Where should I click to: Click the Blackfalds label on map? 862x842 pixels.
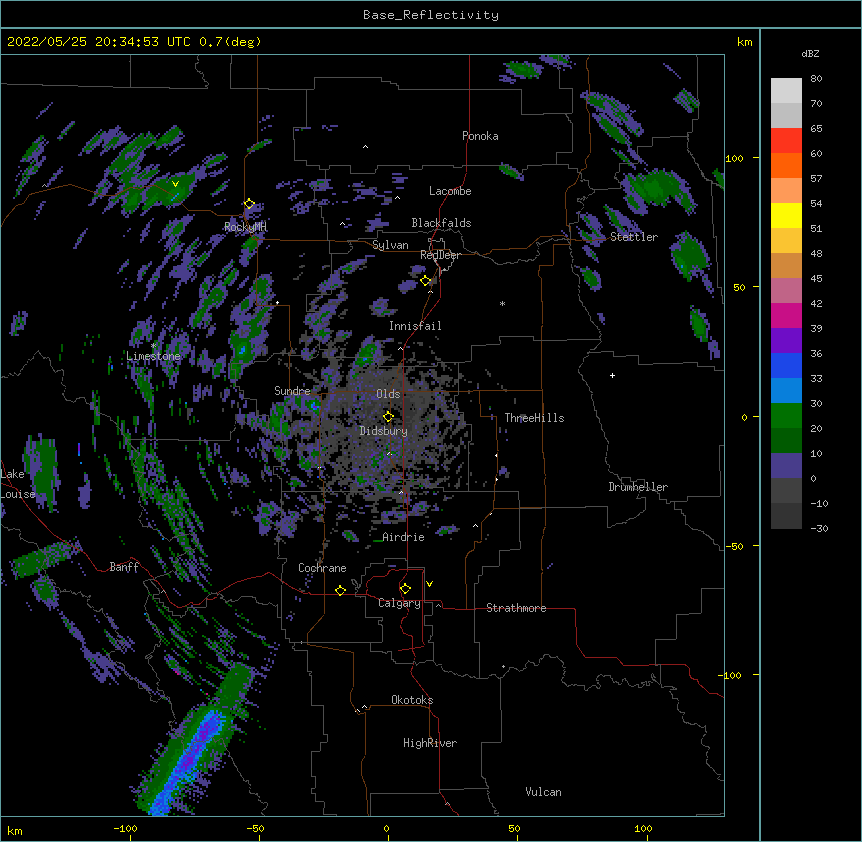(441, 223)
